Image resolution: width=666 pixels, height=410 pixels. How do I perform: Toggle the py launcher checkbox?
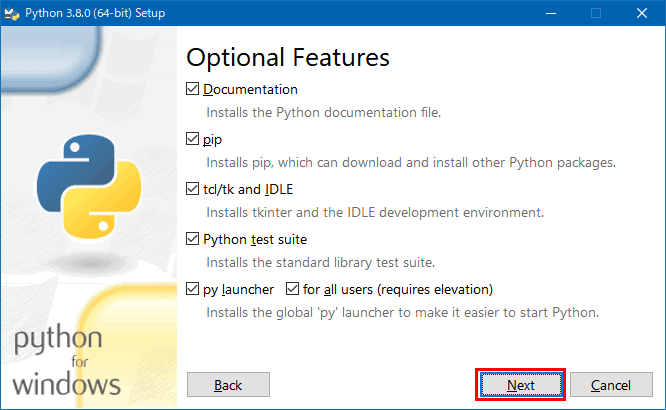point(192,289)
